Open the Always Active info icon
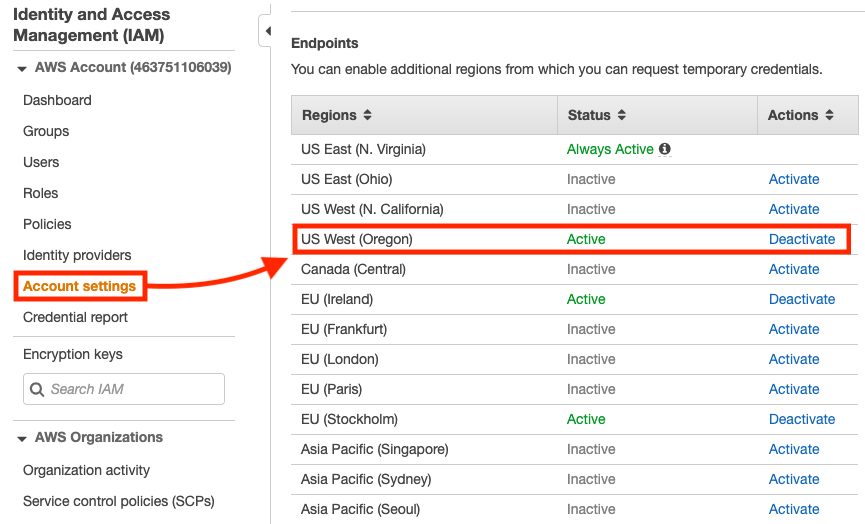Viewport: 865px width, 524px height. coord(665,149)
